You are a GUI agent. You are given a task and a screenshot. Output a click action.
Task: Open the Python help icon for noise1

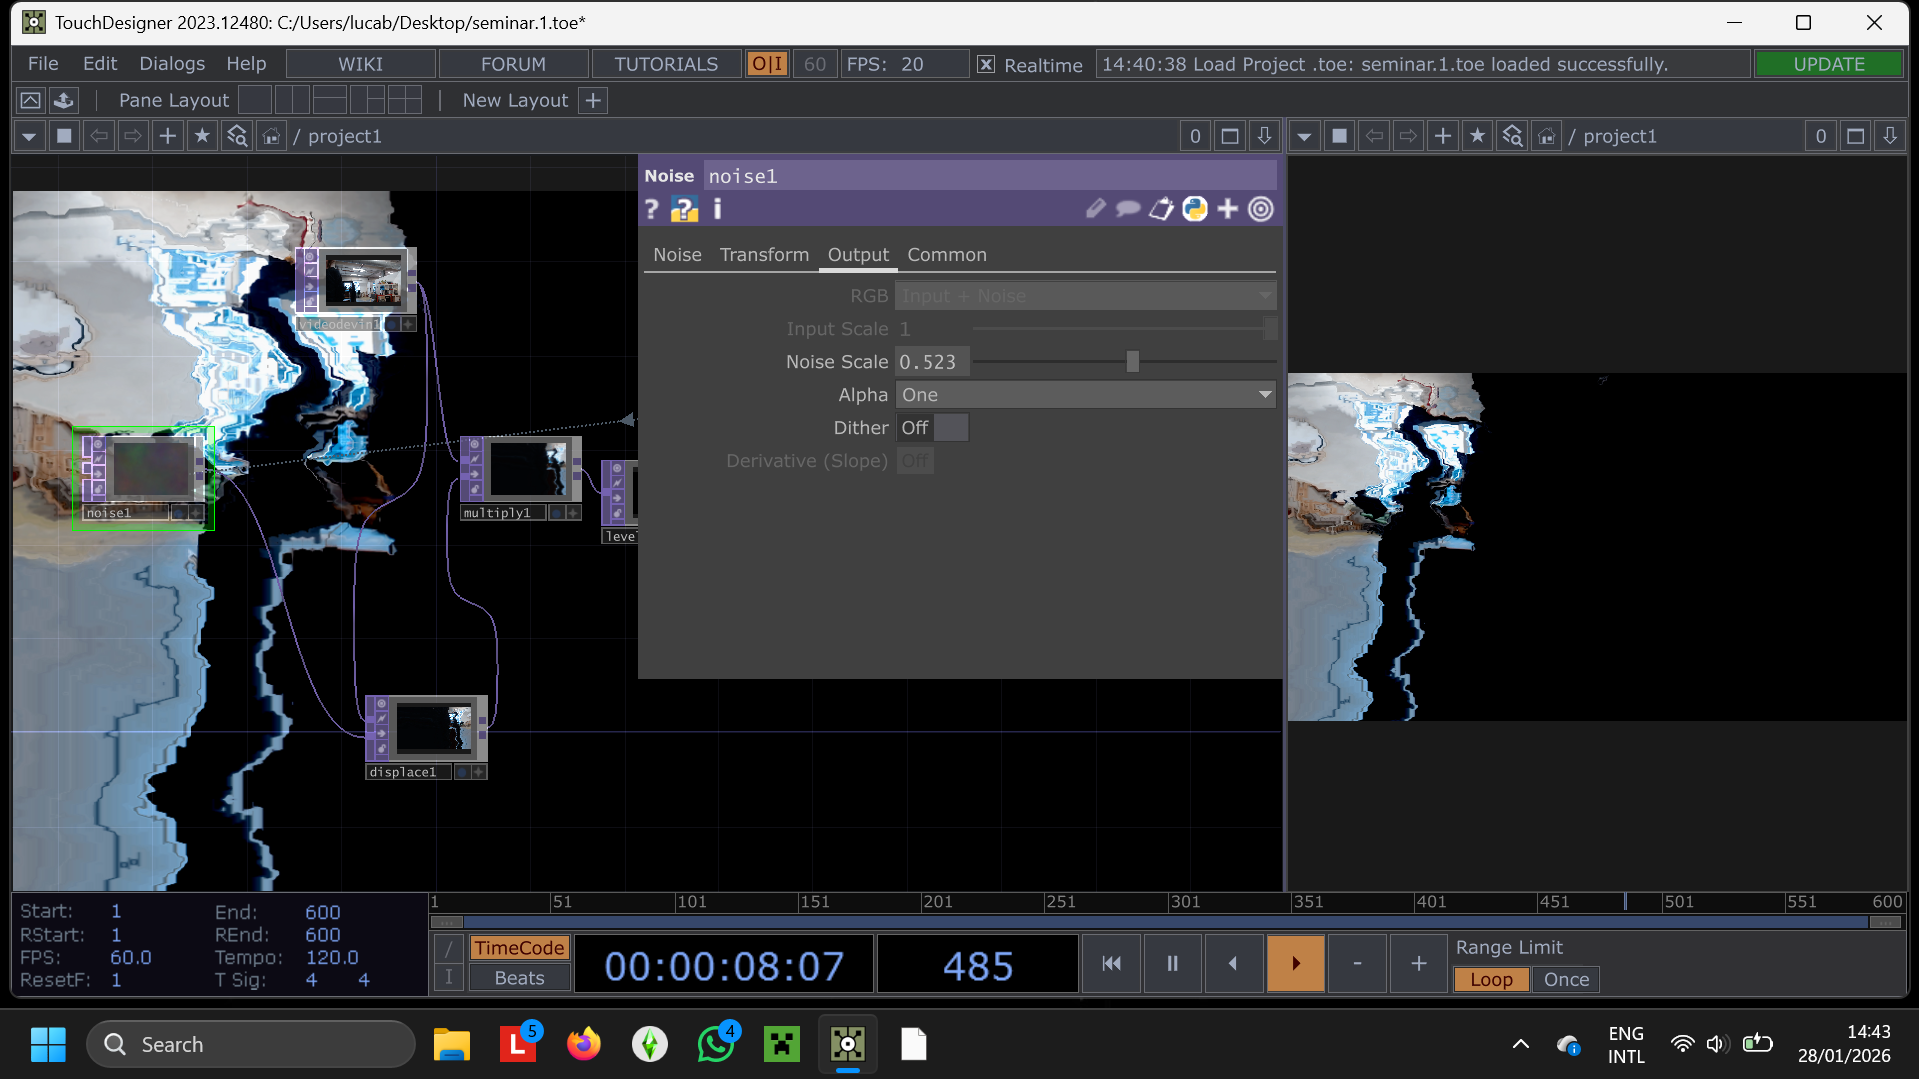(684, 209)
